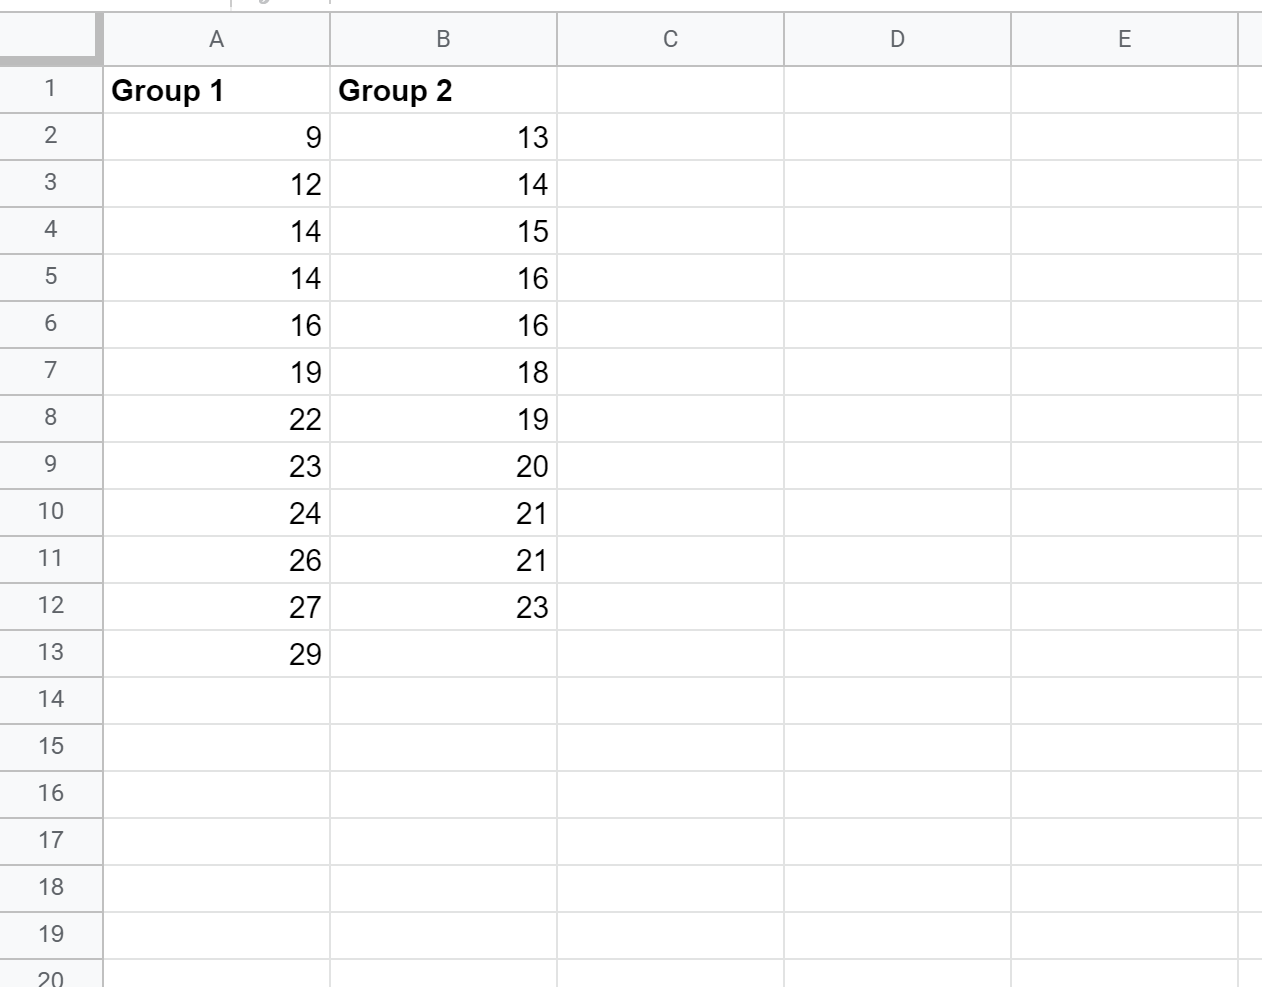The width and height of the screenshot is (1262, 987).
Task: Click cell A13 containing 29
Action: pyautogui.click(x=216, y=654)
